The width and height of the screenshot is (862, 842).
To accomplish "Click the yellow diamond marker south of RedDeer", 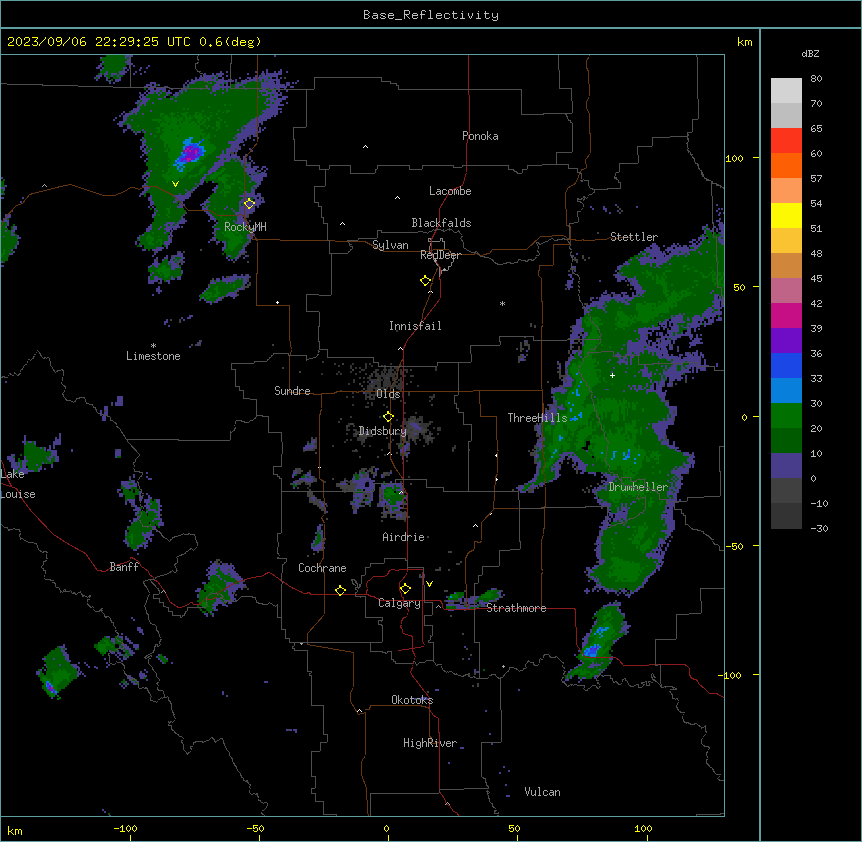I will 425,281.
